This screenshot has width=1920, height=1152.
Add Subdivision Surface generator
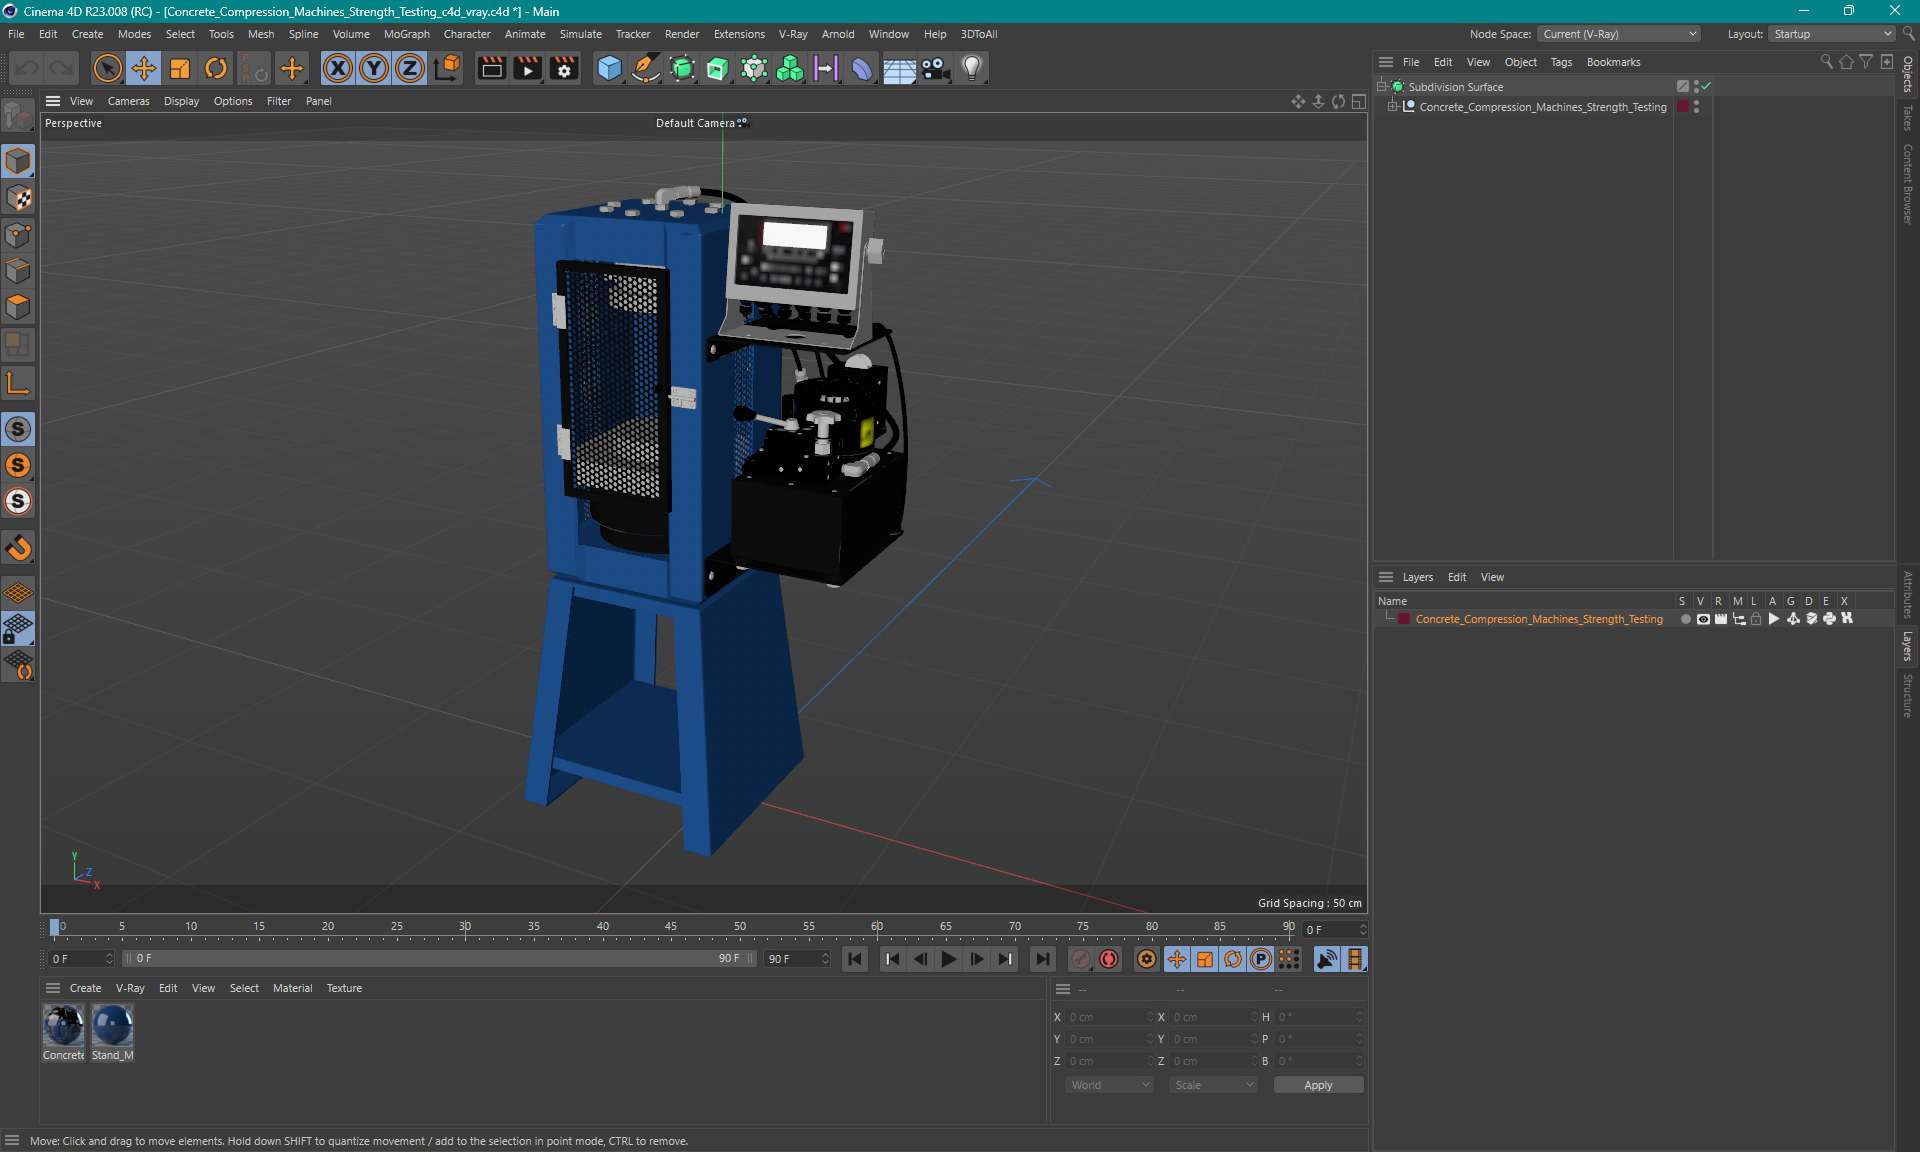[682, 68]
